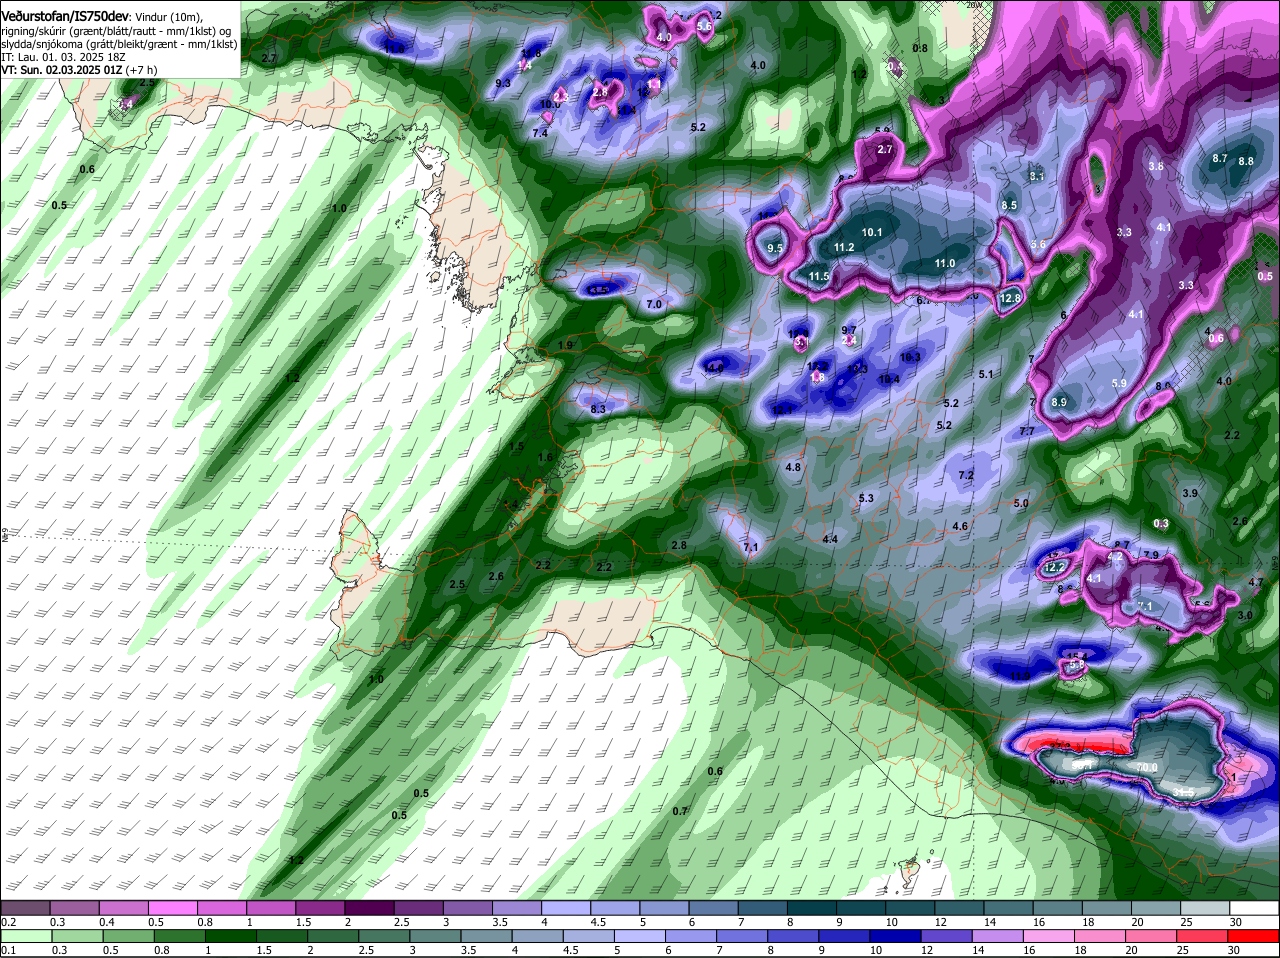Click the 3.8 value in the purple area

coord(1156,166)
